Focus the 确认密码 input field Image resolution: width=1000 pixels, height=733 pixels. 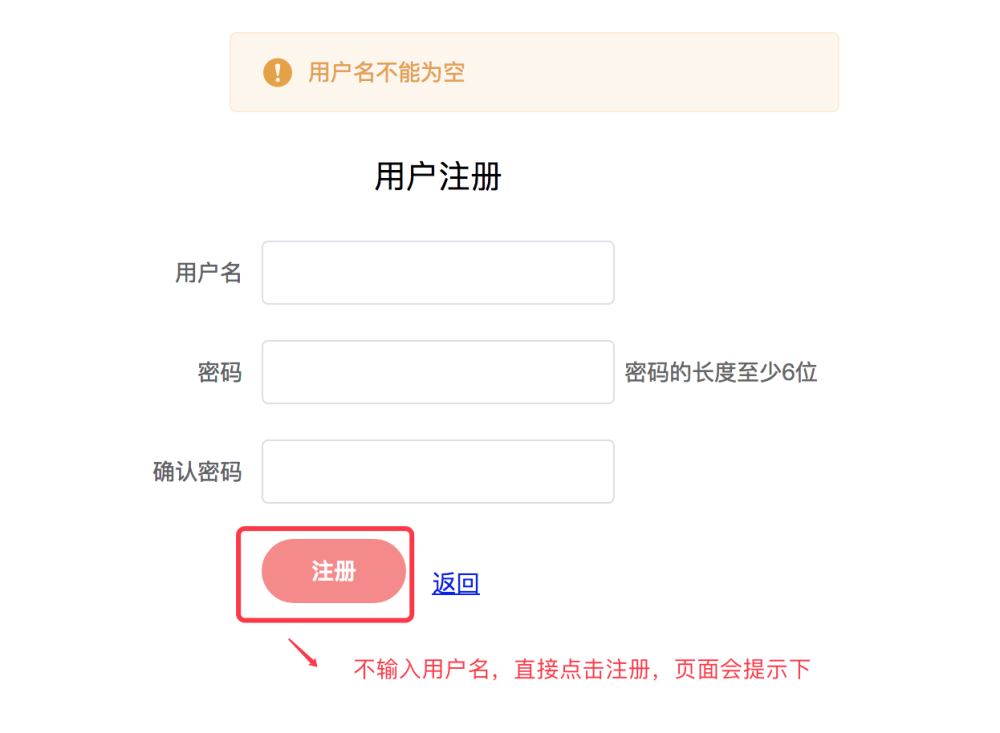pyautogui.click(x=438, y=471)
